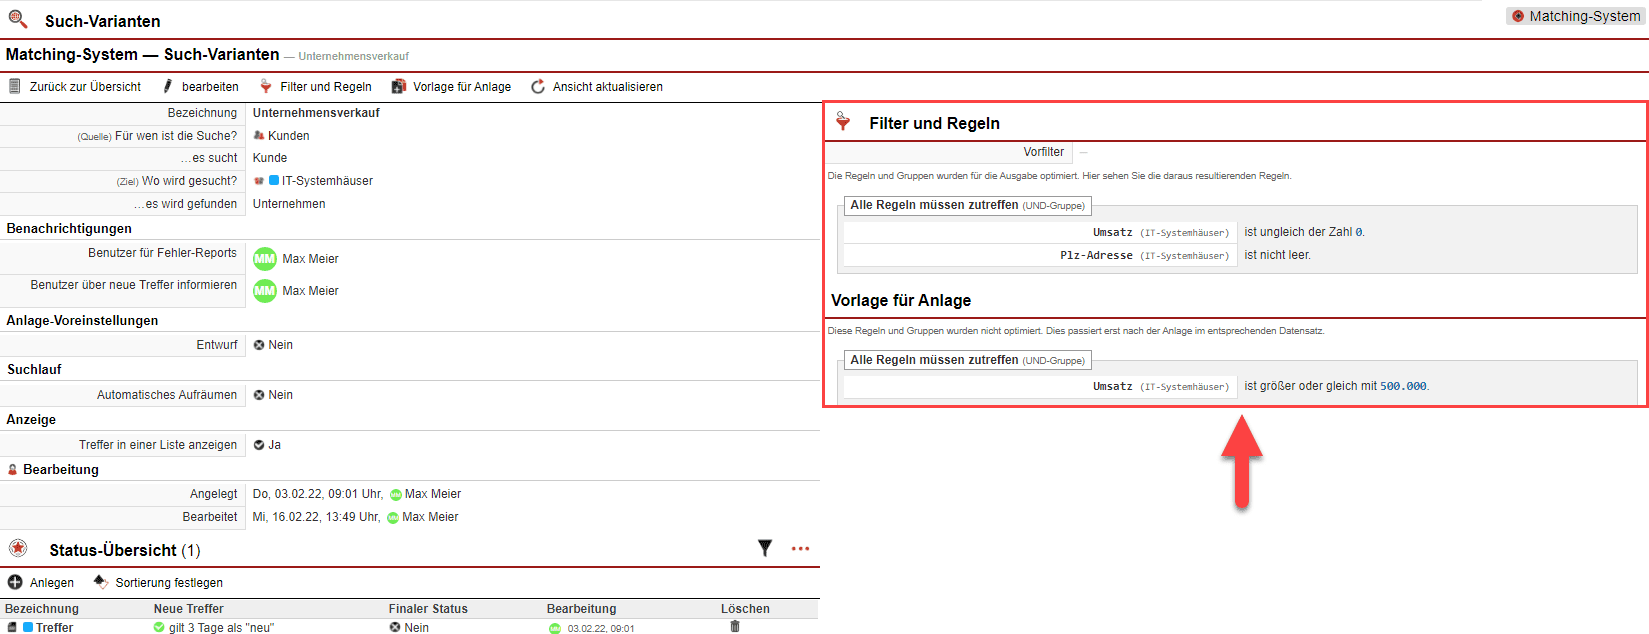Filter the Status-Übersicht list with funnel icon
The width and height of the screenshot is (1649, 634).
765,548
